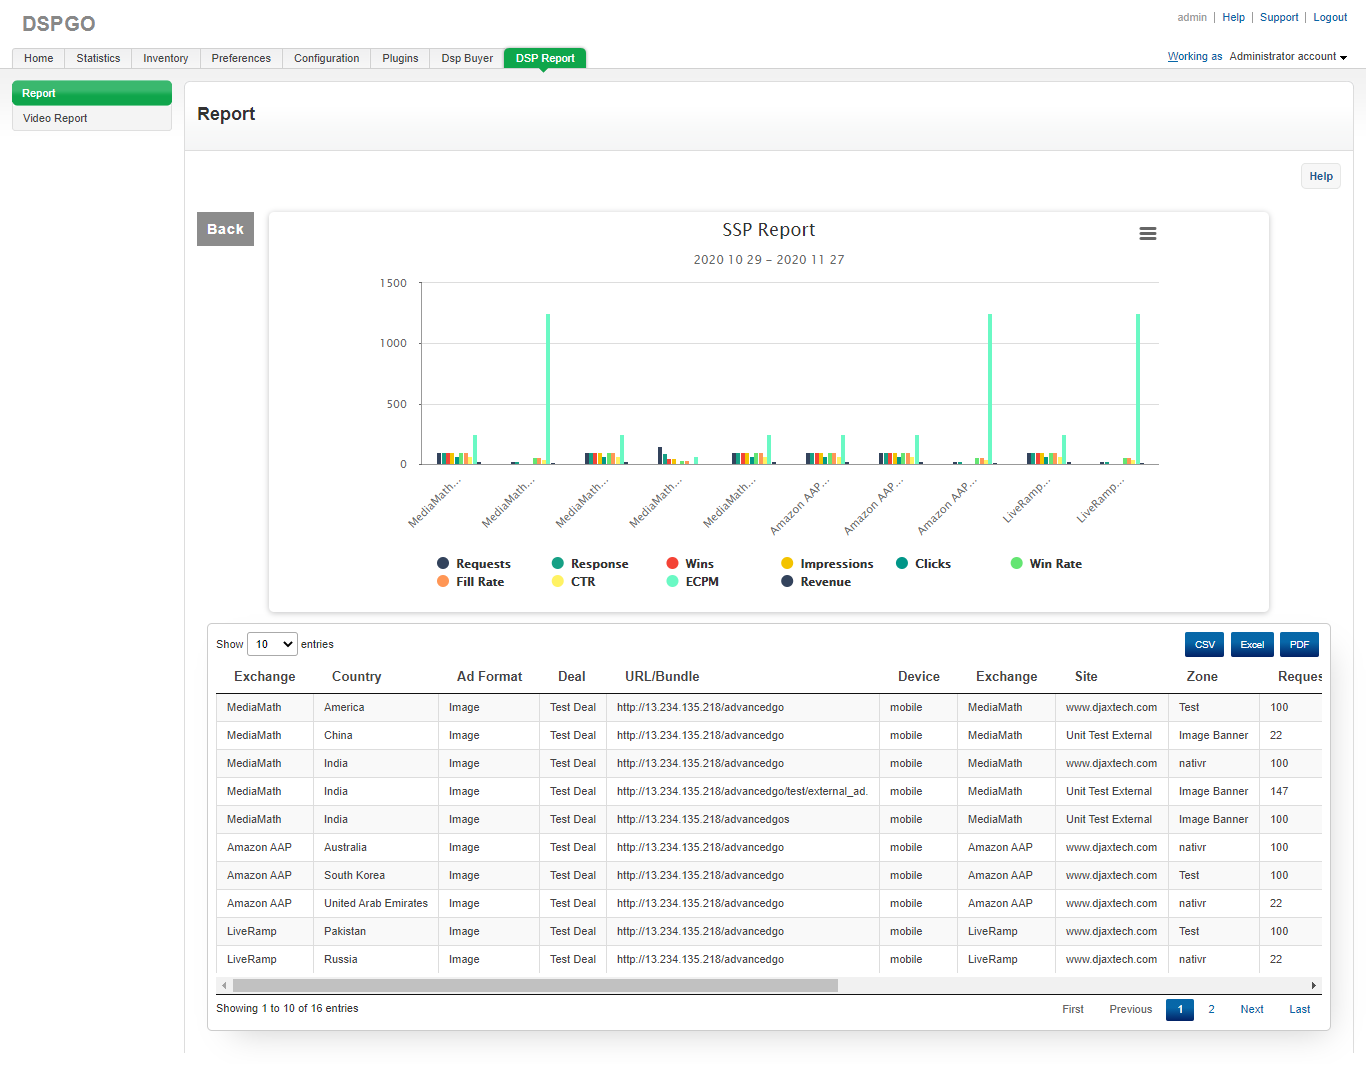
Task: Open the Show entries dropdown
Action: click(272, 645)
